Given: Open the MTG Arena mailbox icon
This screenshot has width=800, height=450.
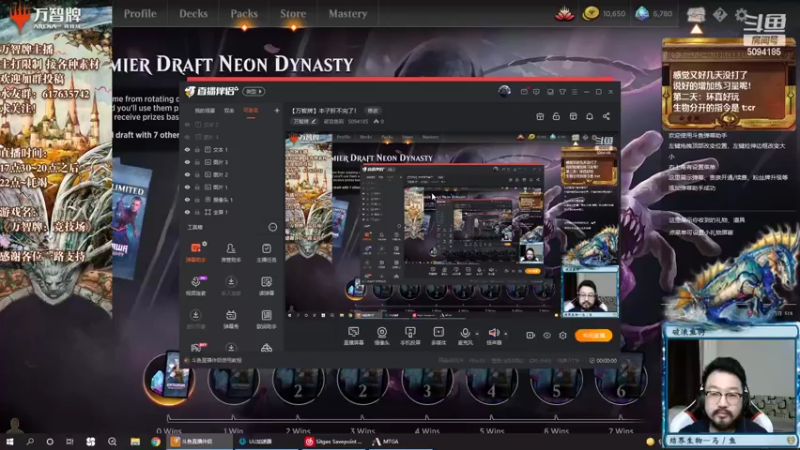Looking at the screenshot, I should 696,14.
